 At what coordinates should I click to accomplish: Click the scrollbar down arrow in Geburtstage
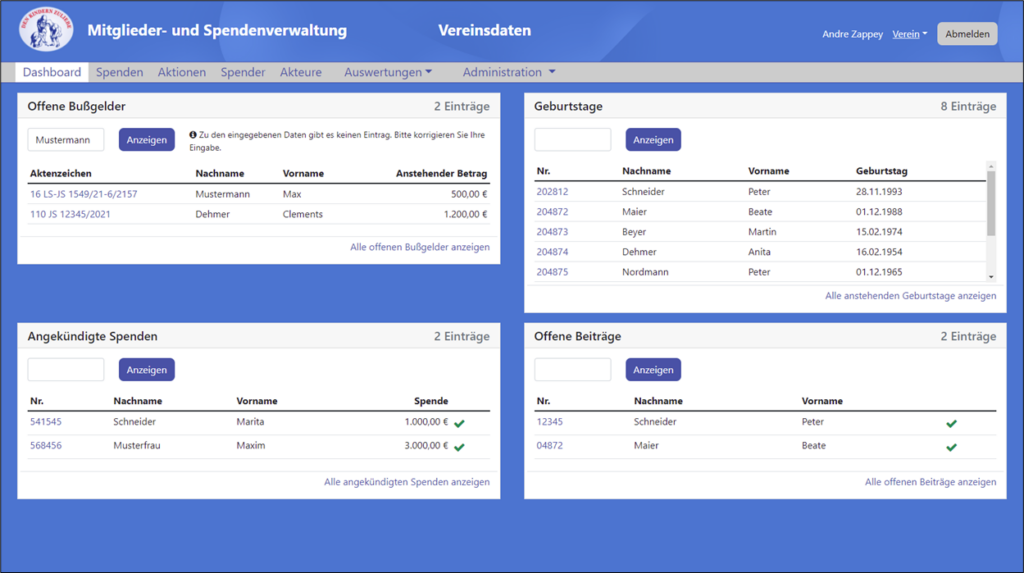point(991,277)
